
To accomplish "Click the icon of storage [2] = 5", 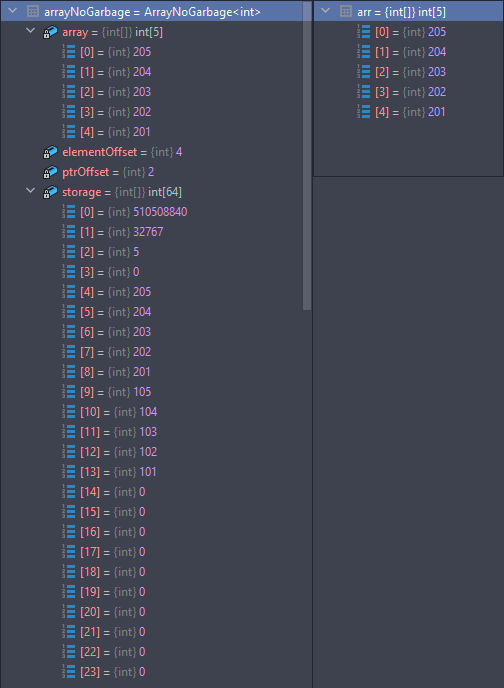I will (x=68, y=252).
